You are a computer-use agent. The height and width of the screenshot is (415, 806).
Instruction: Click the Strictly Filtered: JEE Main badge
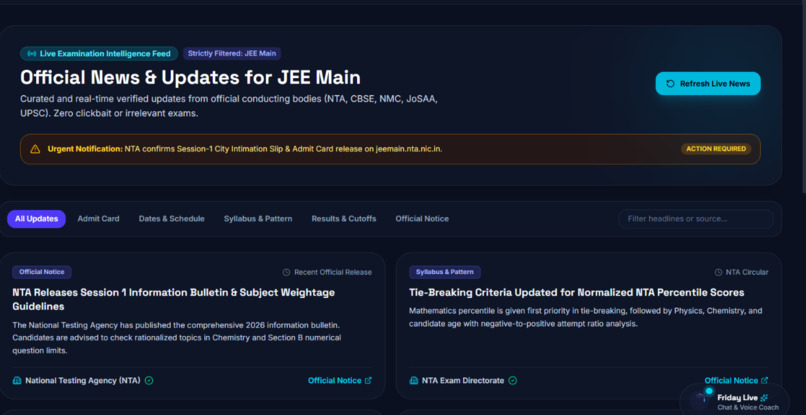[232, 53]
